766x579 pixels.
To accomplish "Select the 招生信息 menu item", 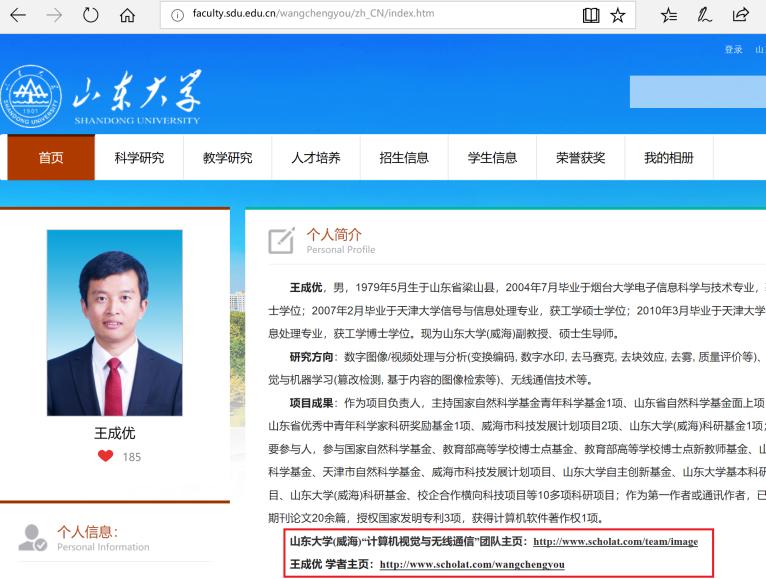I will pyautogui.click(x=404, y=157).
